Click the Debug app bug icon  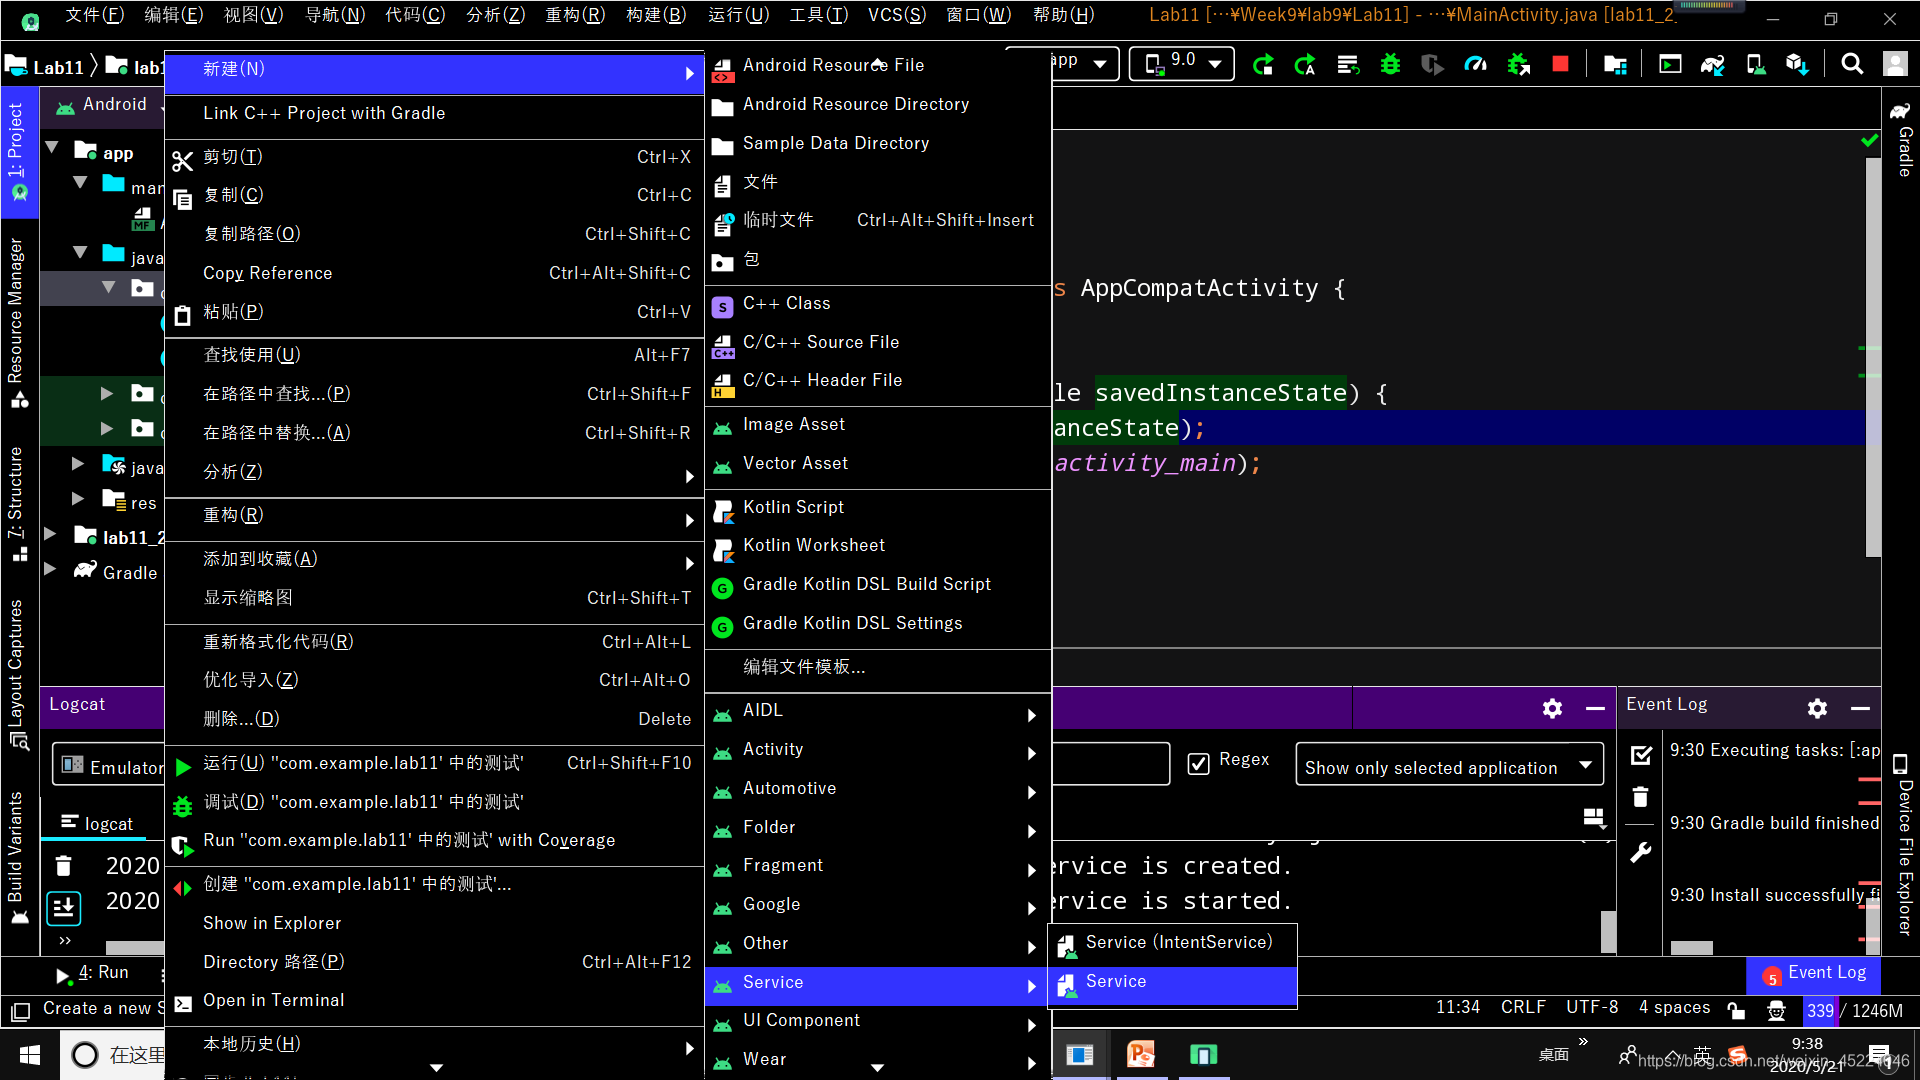point(1390,65)
